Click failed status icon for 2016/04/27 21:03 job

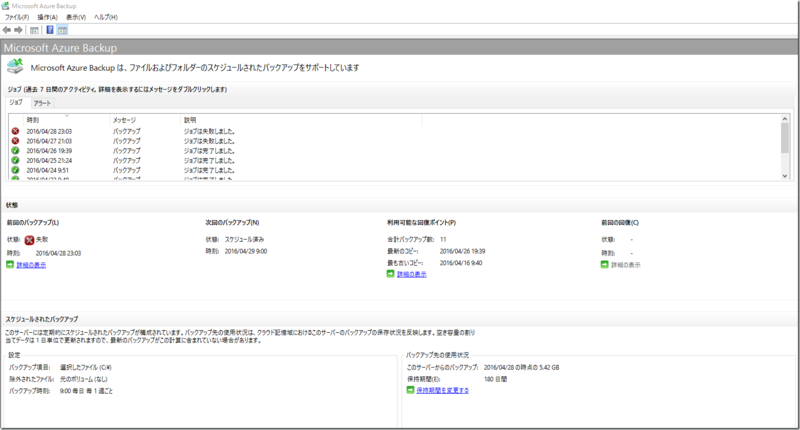(x=15, y=141)
